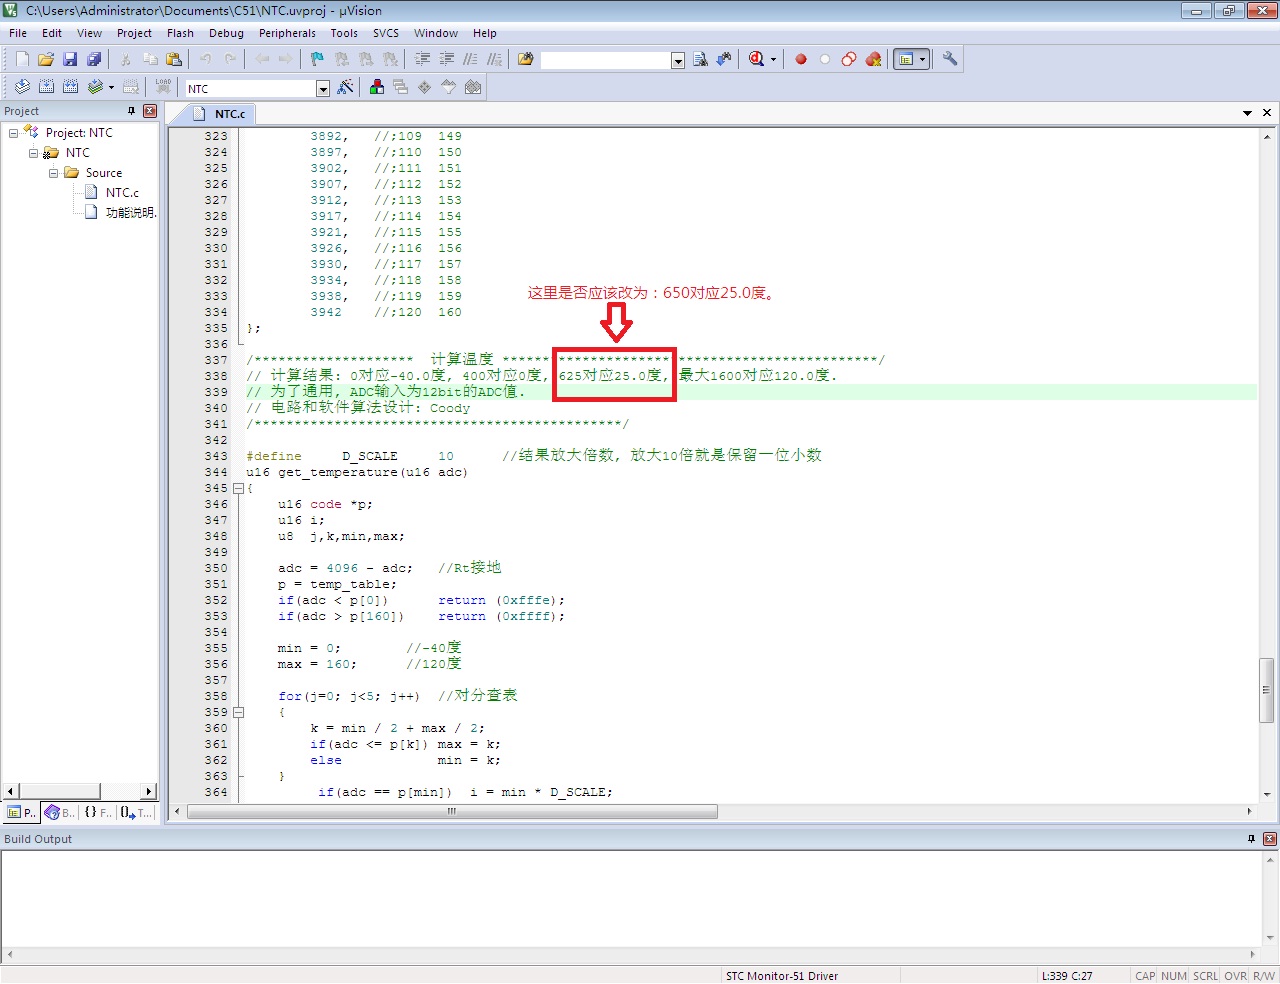Click the incremental find icon beside search box

(724, 60)
